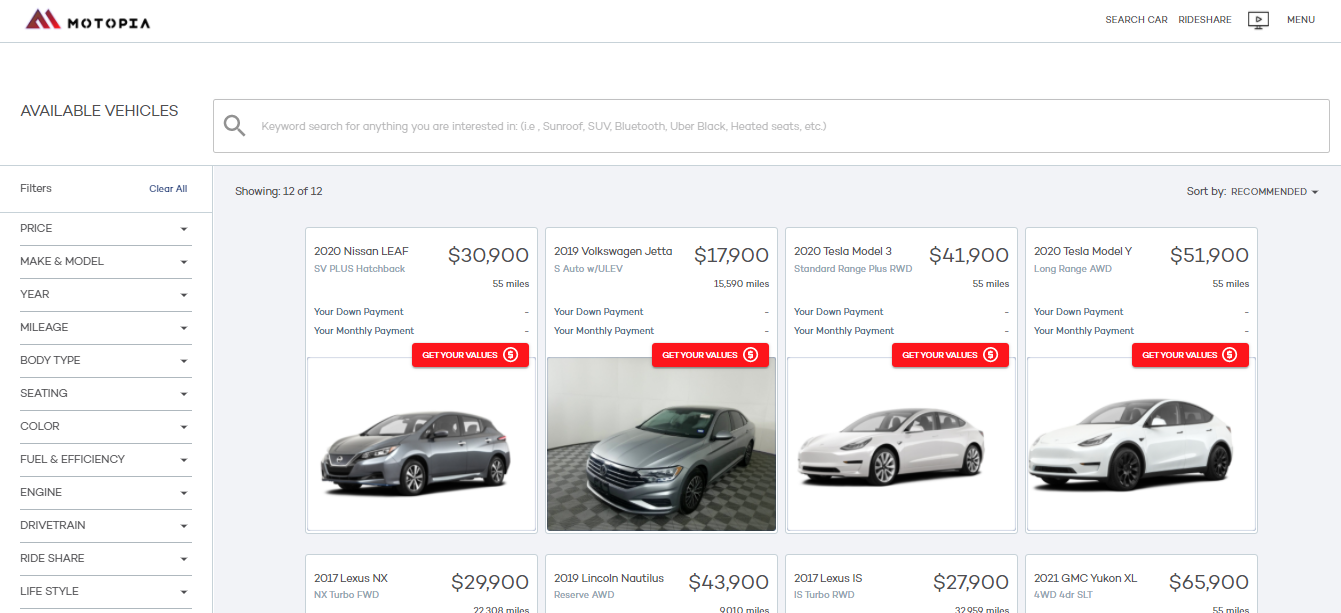
Task: Expand the Color filter section
Action: (x=104, y=427)
